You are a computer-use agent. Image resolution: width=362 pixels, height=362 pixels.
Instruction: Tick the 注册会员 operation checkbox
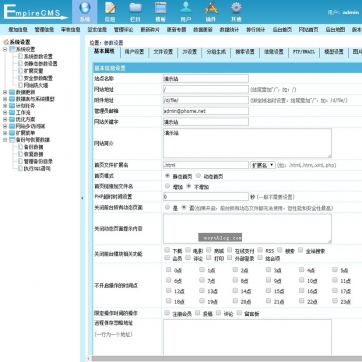(167, 313)
